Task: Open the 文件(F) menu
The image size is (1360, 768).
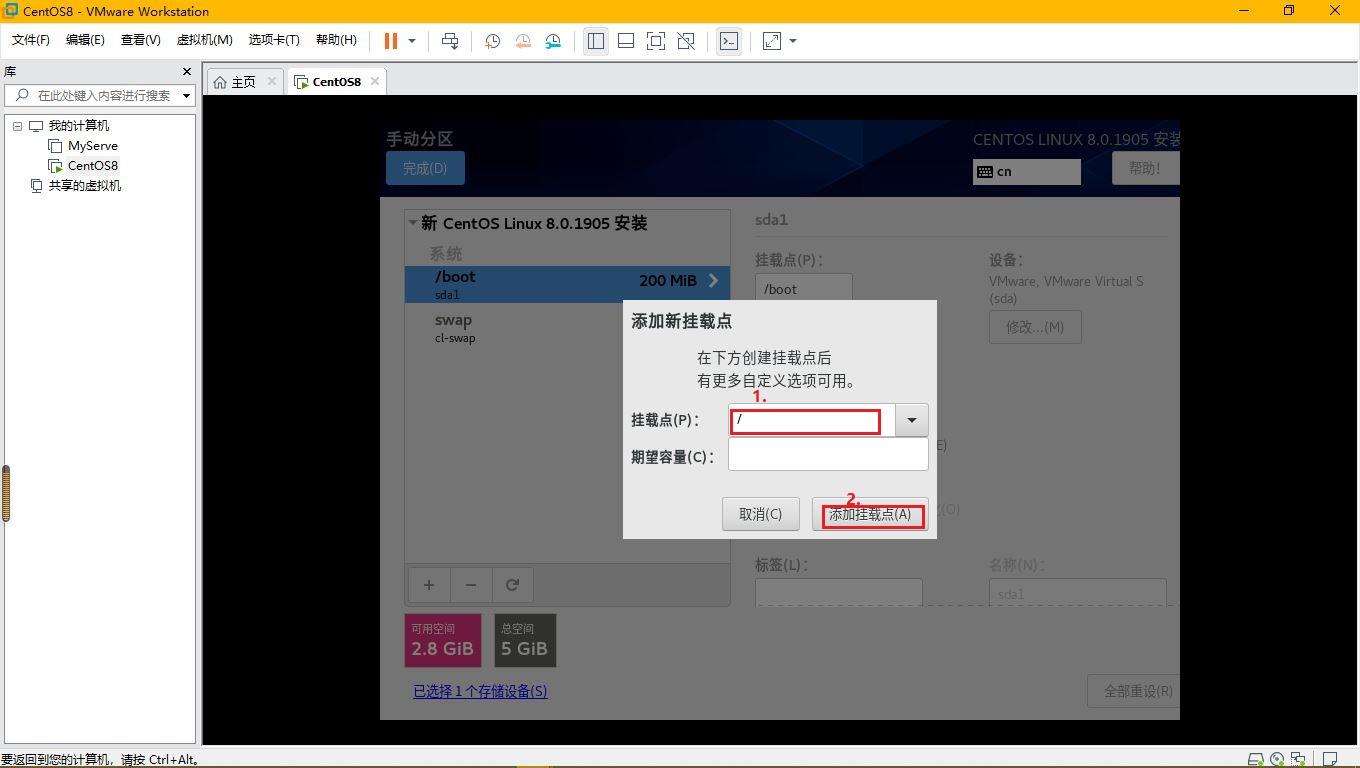Action: point(31,40)
